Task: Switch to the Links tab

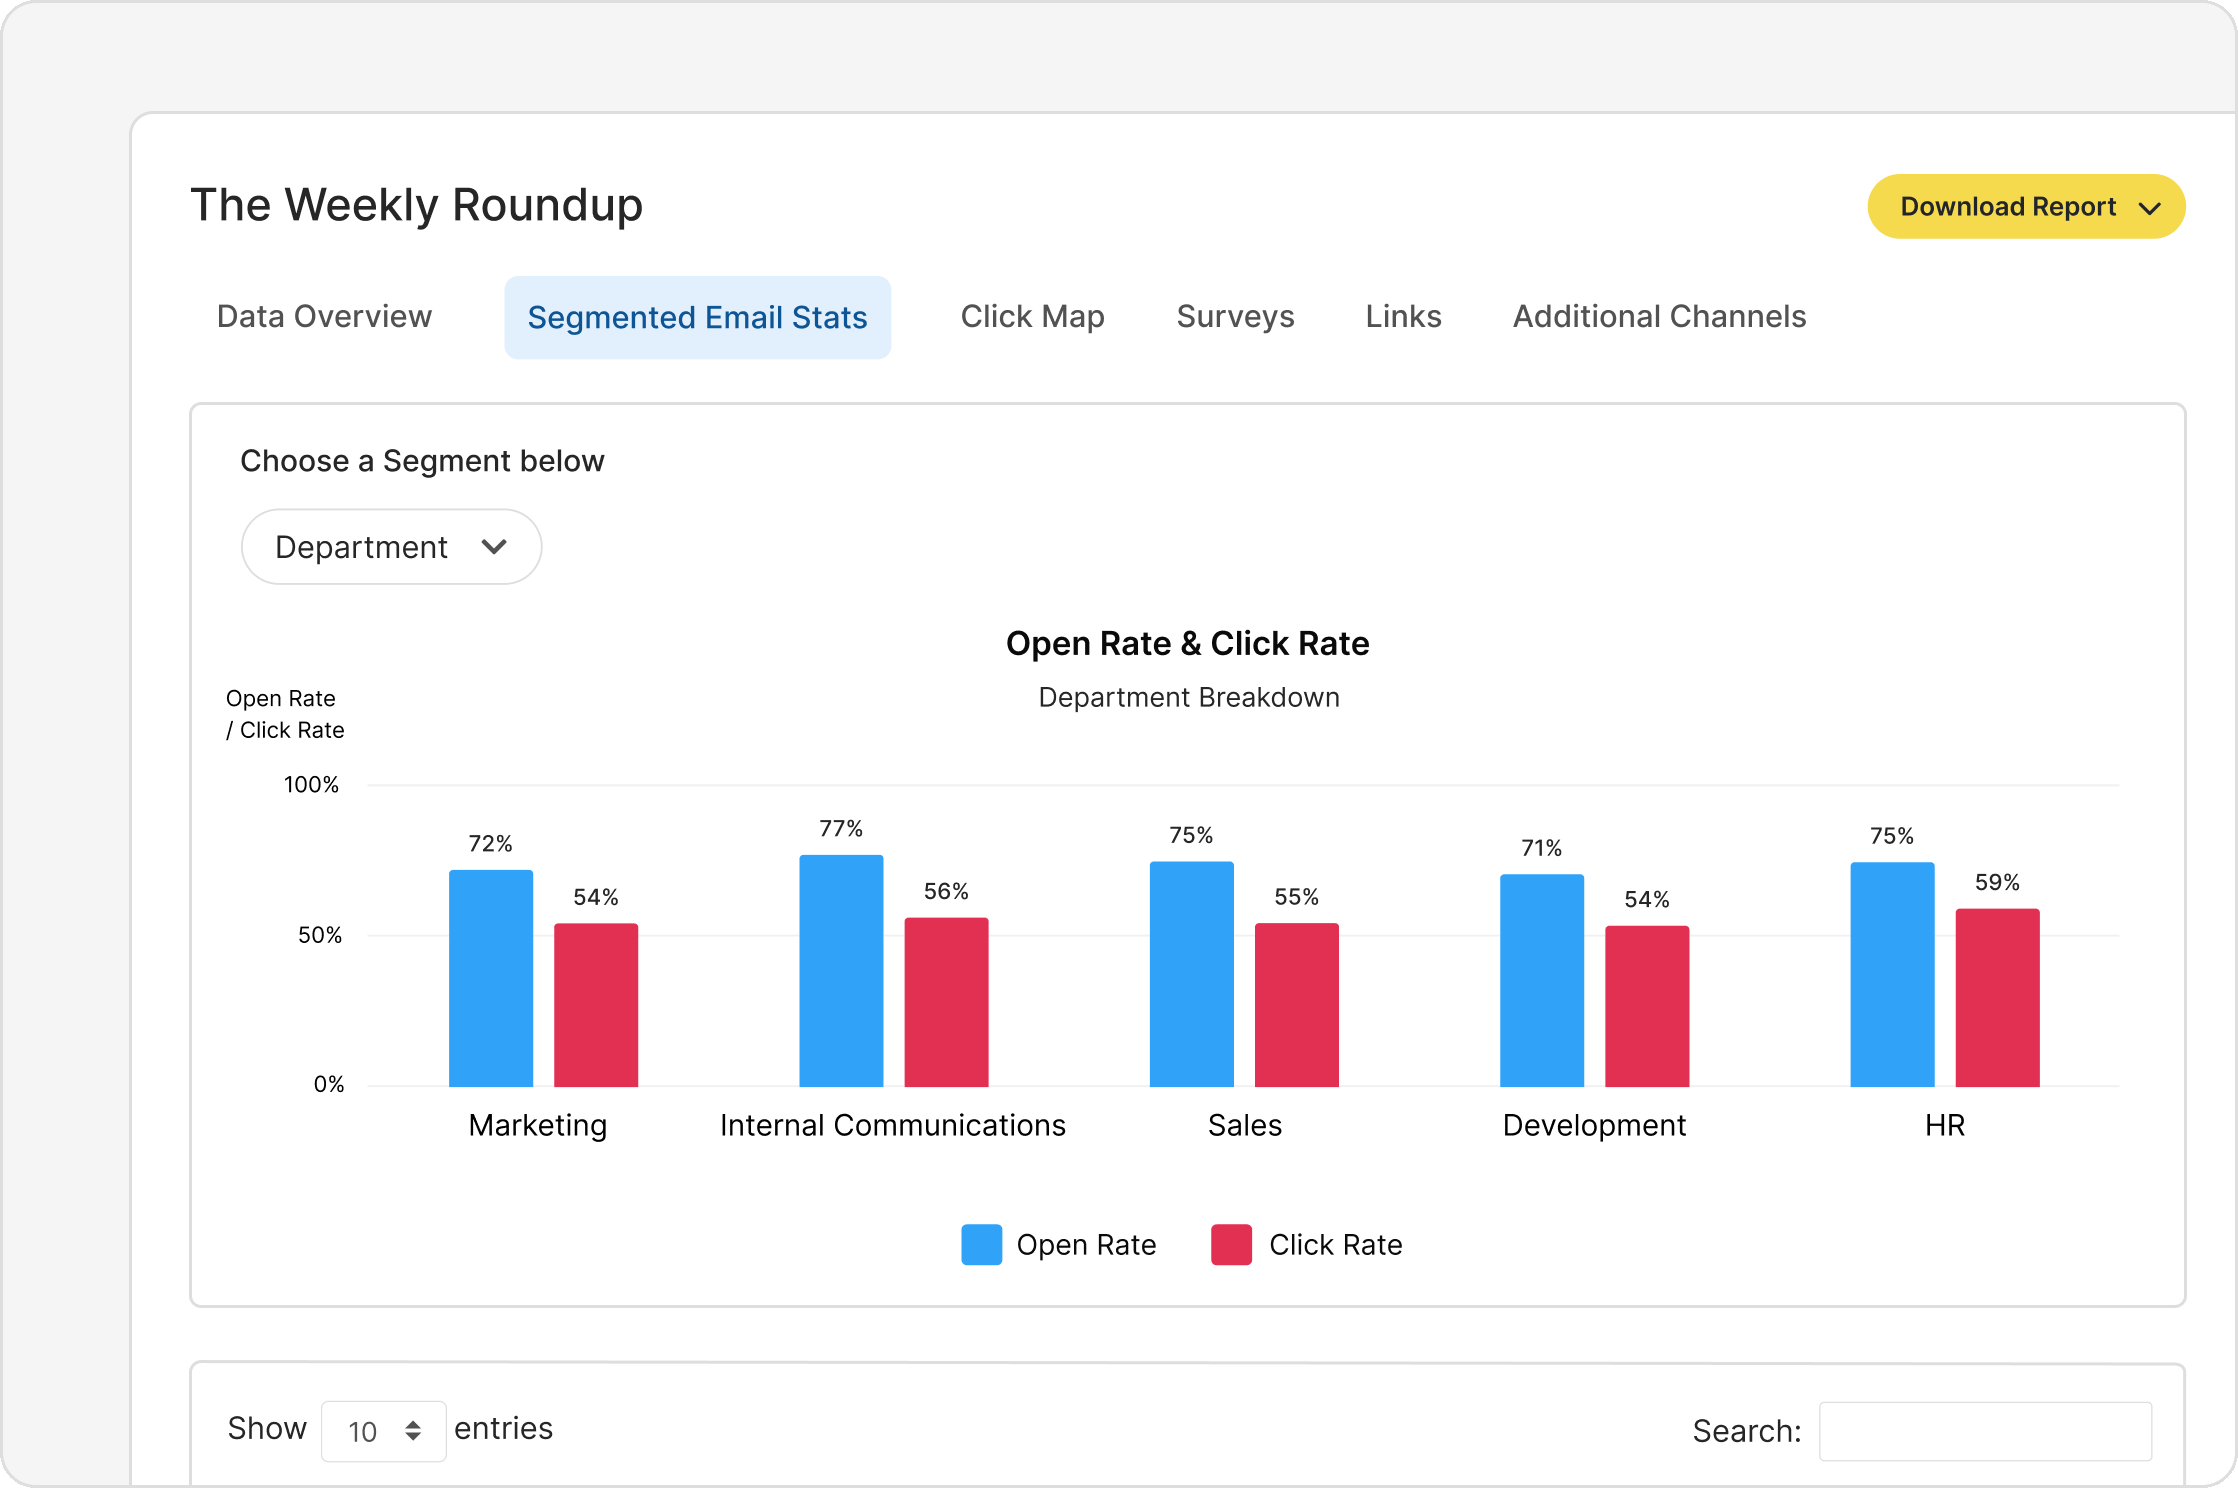Action: (x=1403, y=317)
